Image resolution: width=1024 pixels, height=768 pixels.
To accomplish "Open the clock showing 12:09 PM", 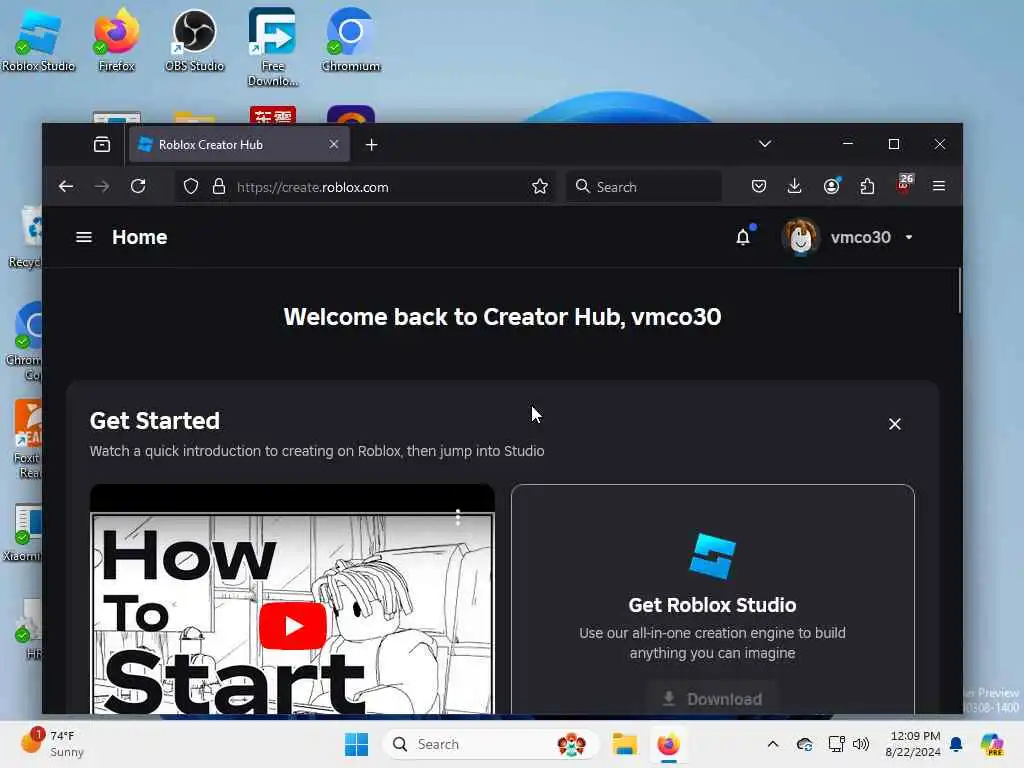I will click(x=913, y=744).
